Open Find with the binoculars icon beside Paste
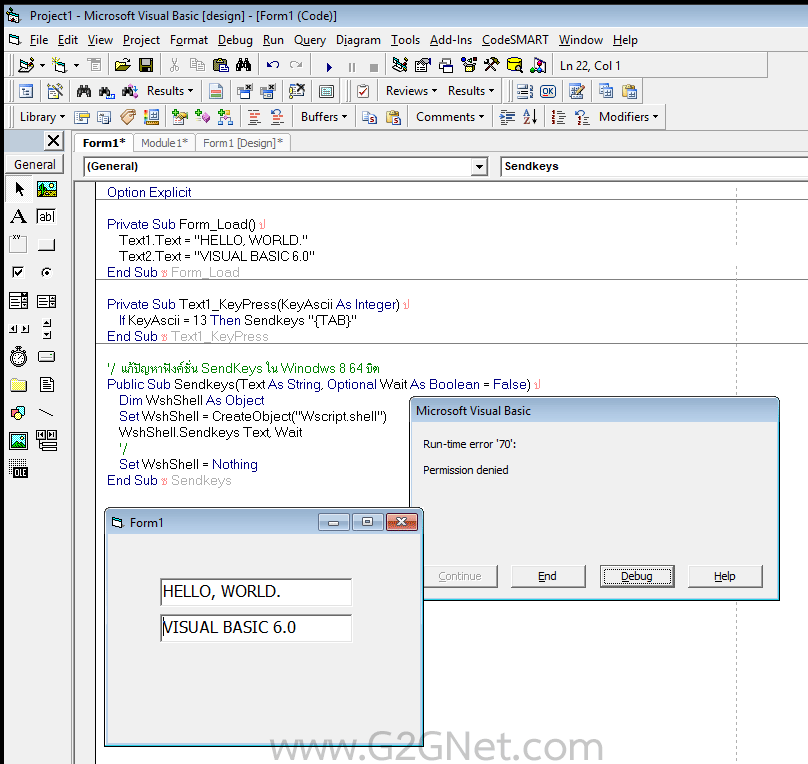Screen dimensions: 808x764 tap(243, 65)
